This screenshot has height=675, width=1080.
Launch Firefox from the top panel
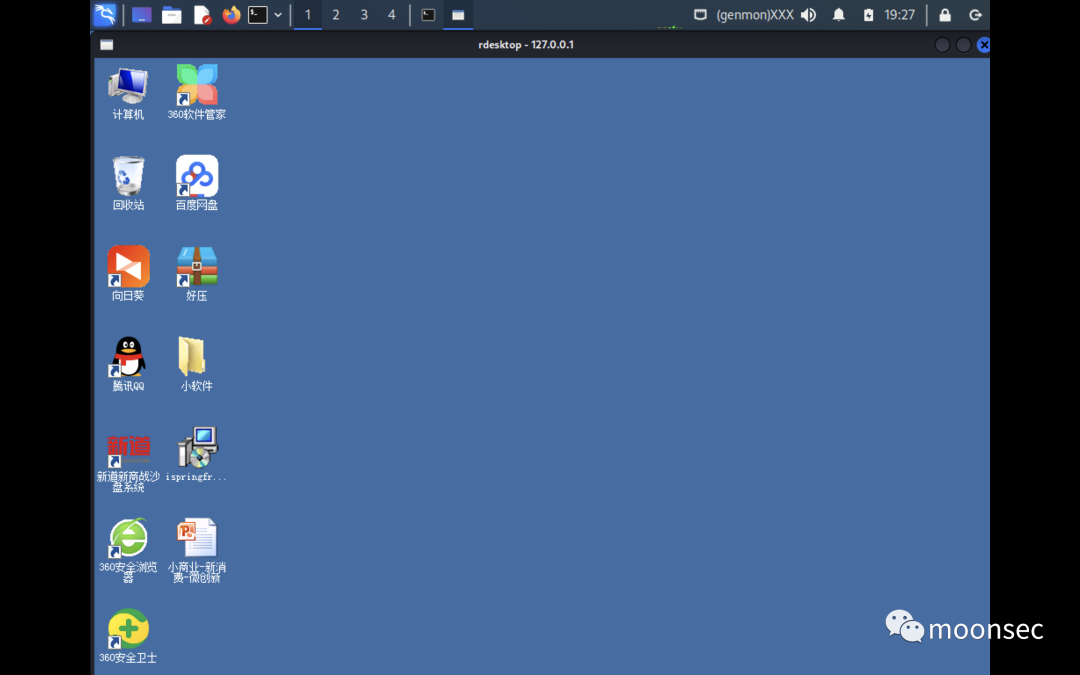pyautogui.click(x=231, y=14)
